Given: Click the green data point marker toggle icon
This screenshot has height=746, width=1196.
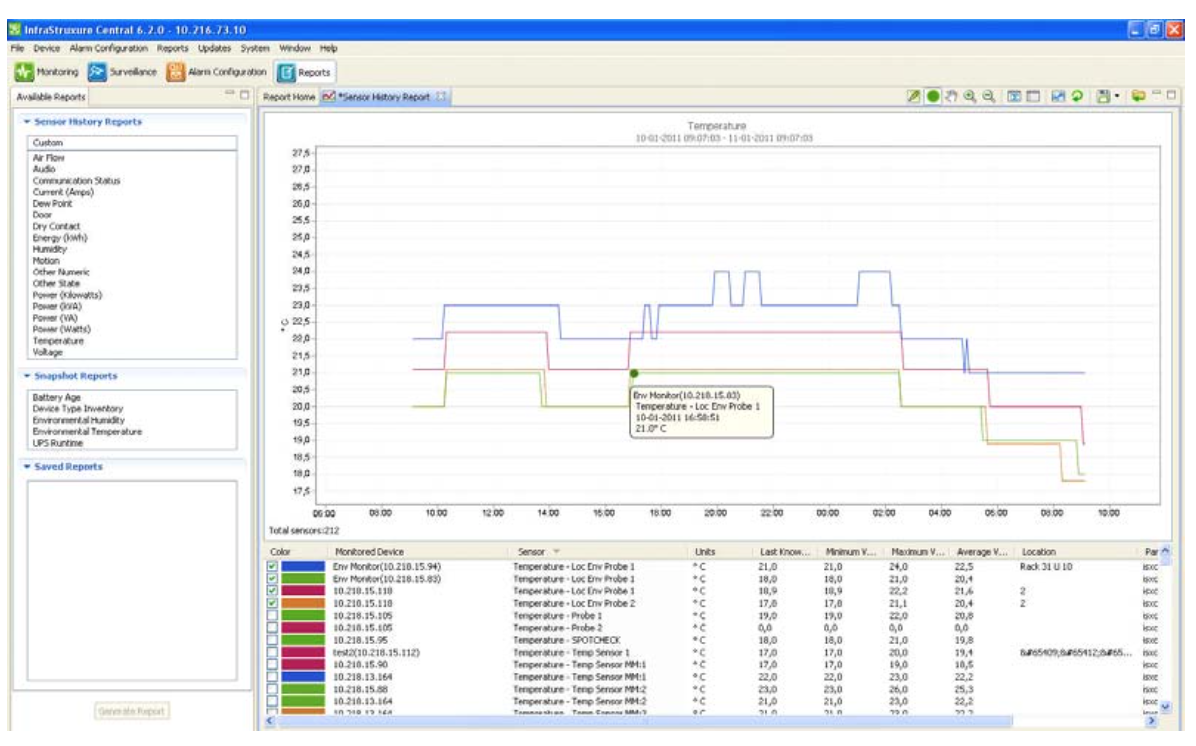Looking at the screenshot, I should click(932, 97).
